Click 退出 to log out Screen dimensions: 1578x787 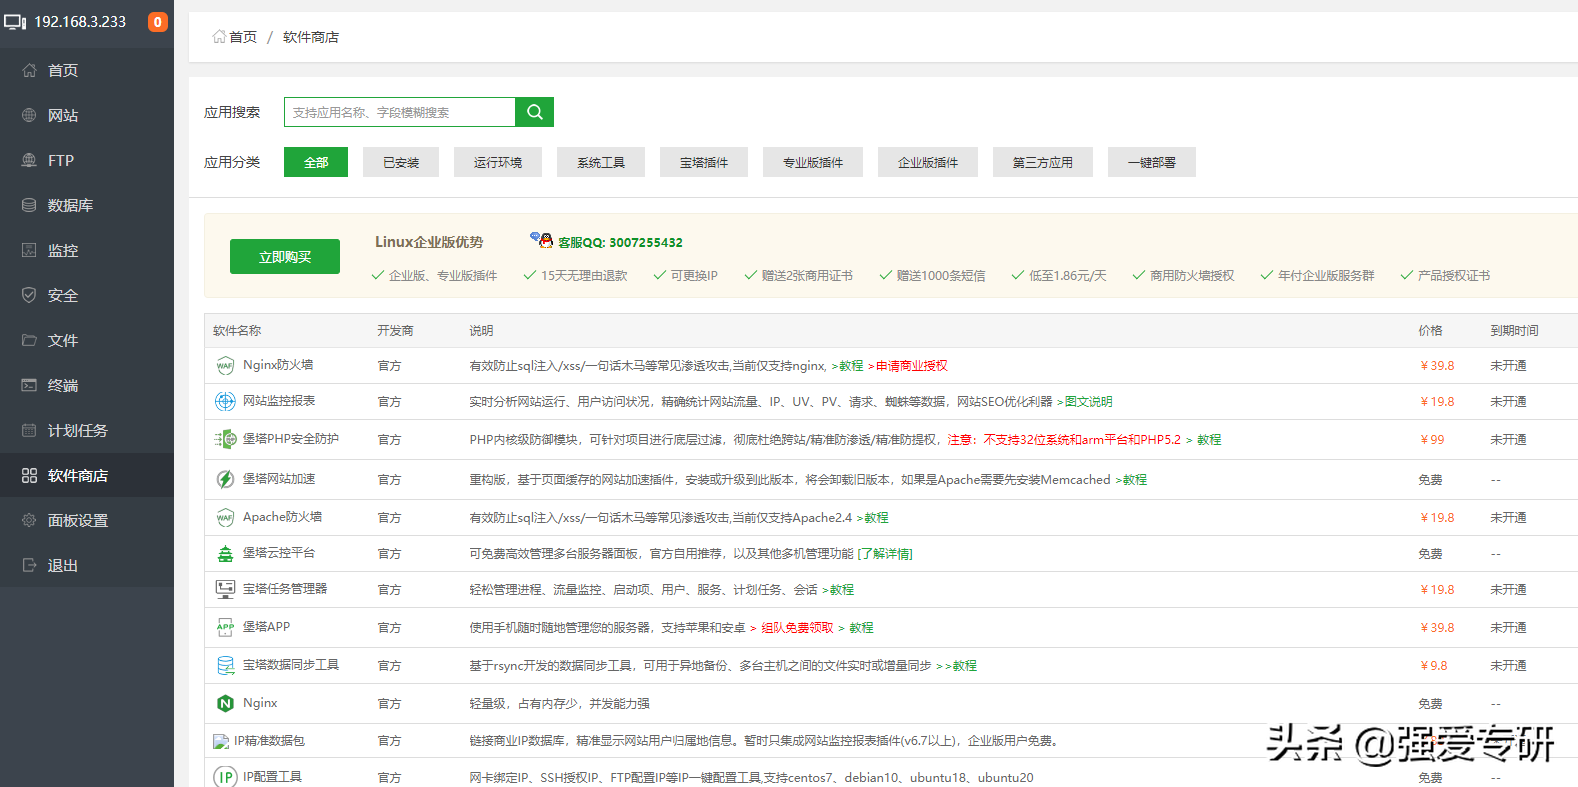click(x=87, y=565)
